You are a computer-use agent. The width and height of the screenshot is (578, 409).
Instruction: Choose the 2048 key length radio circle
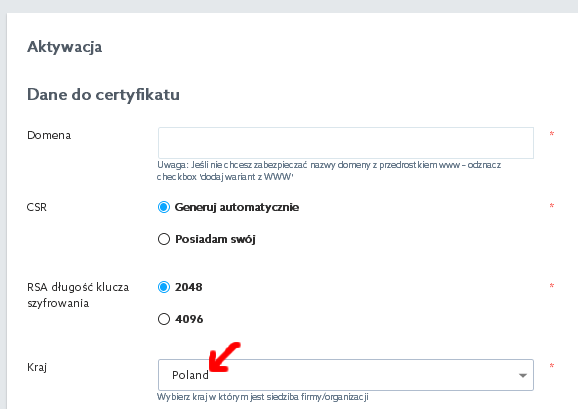[x=164, y=287]
